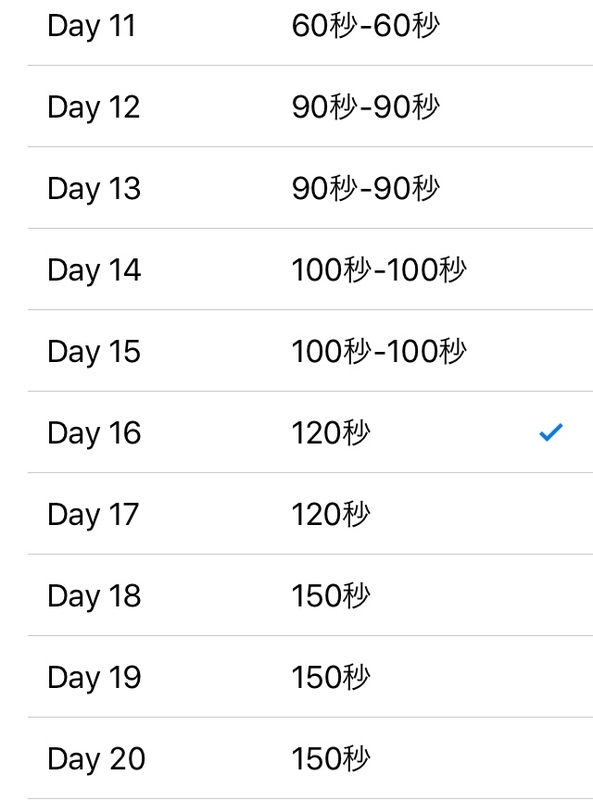
Task: Click the 100秒-100秒 text on Day 15
Action: tap(379, 351)
